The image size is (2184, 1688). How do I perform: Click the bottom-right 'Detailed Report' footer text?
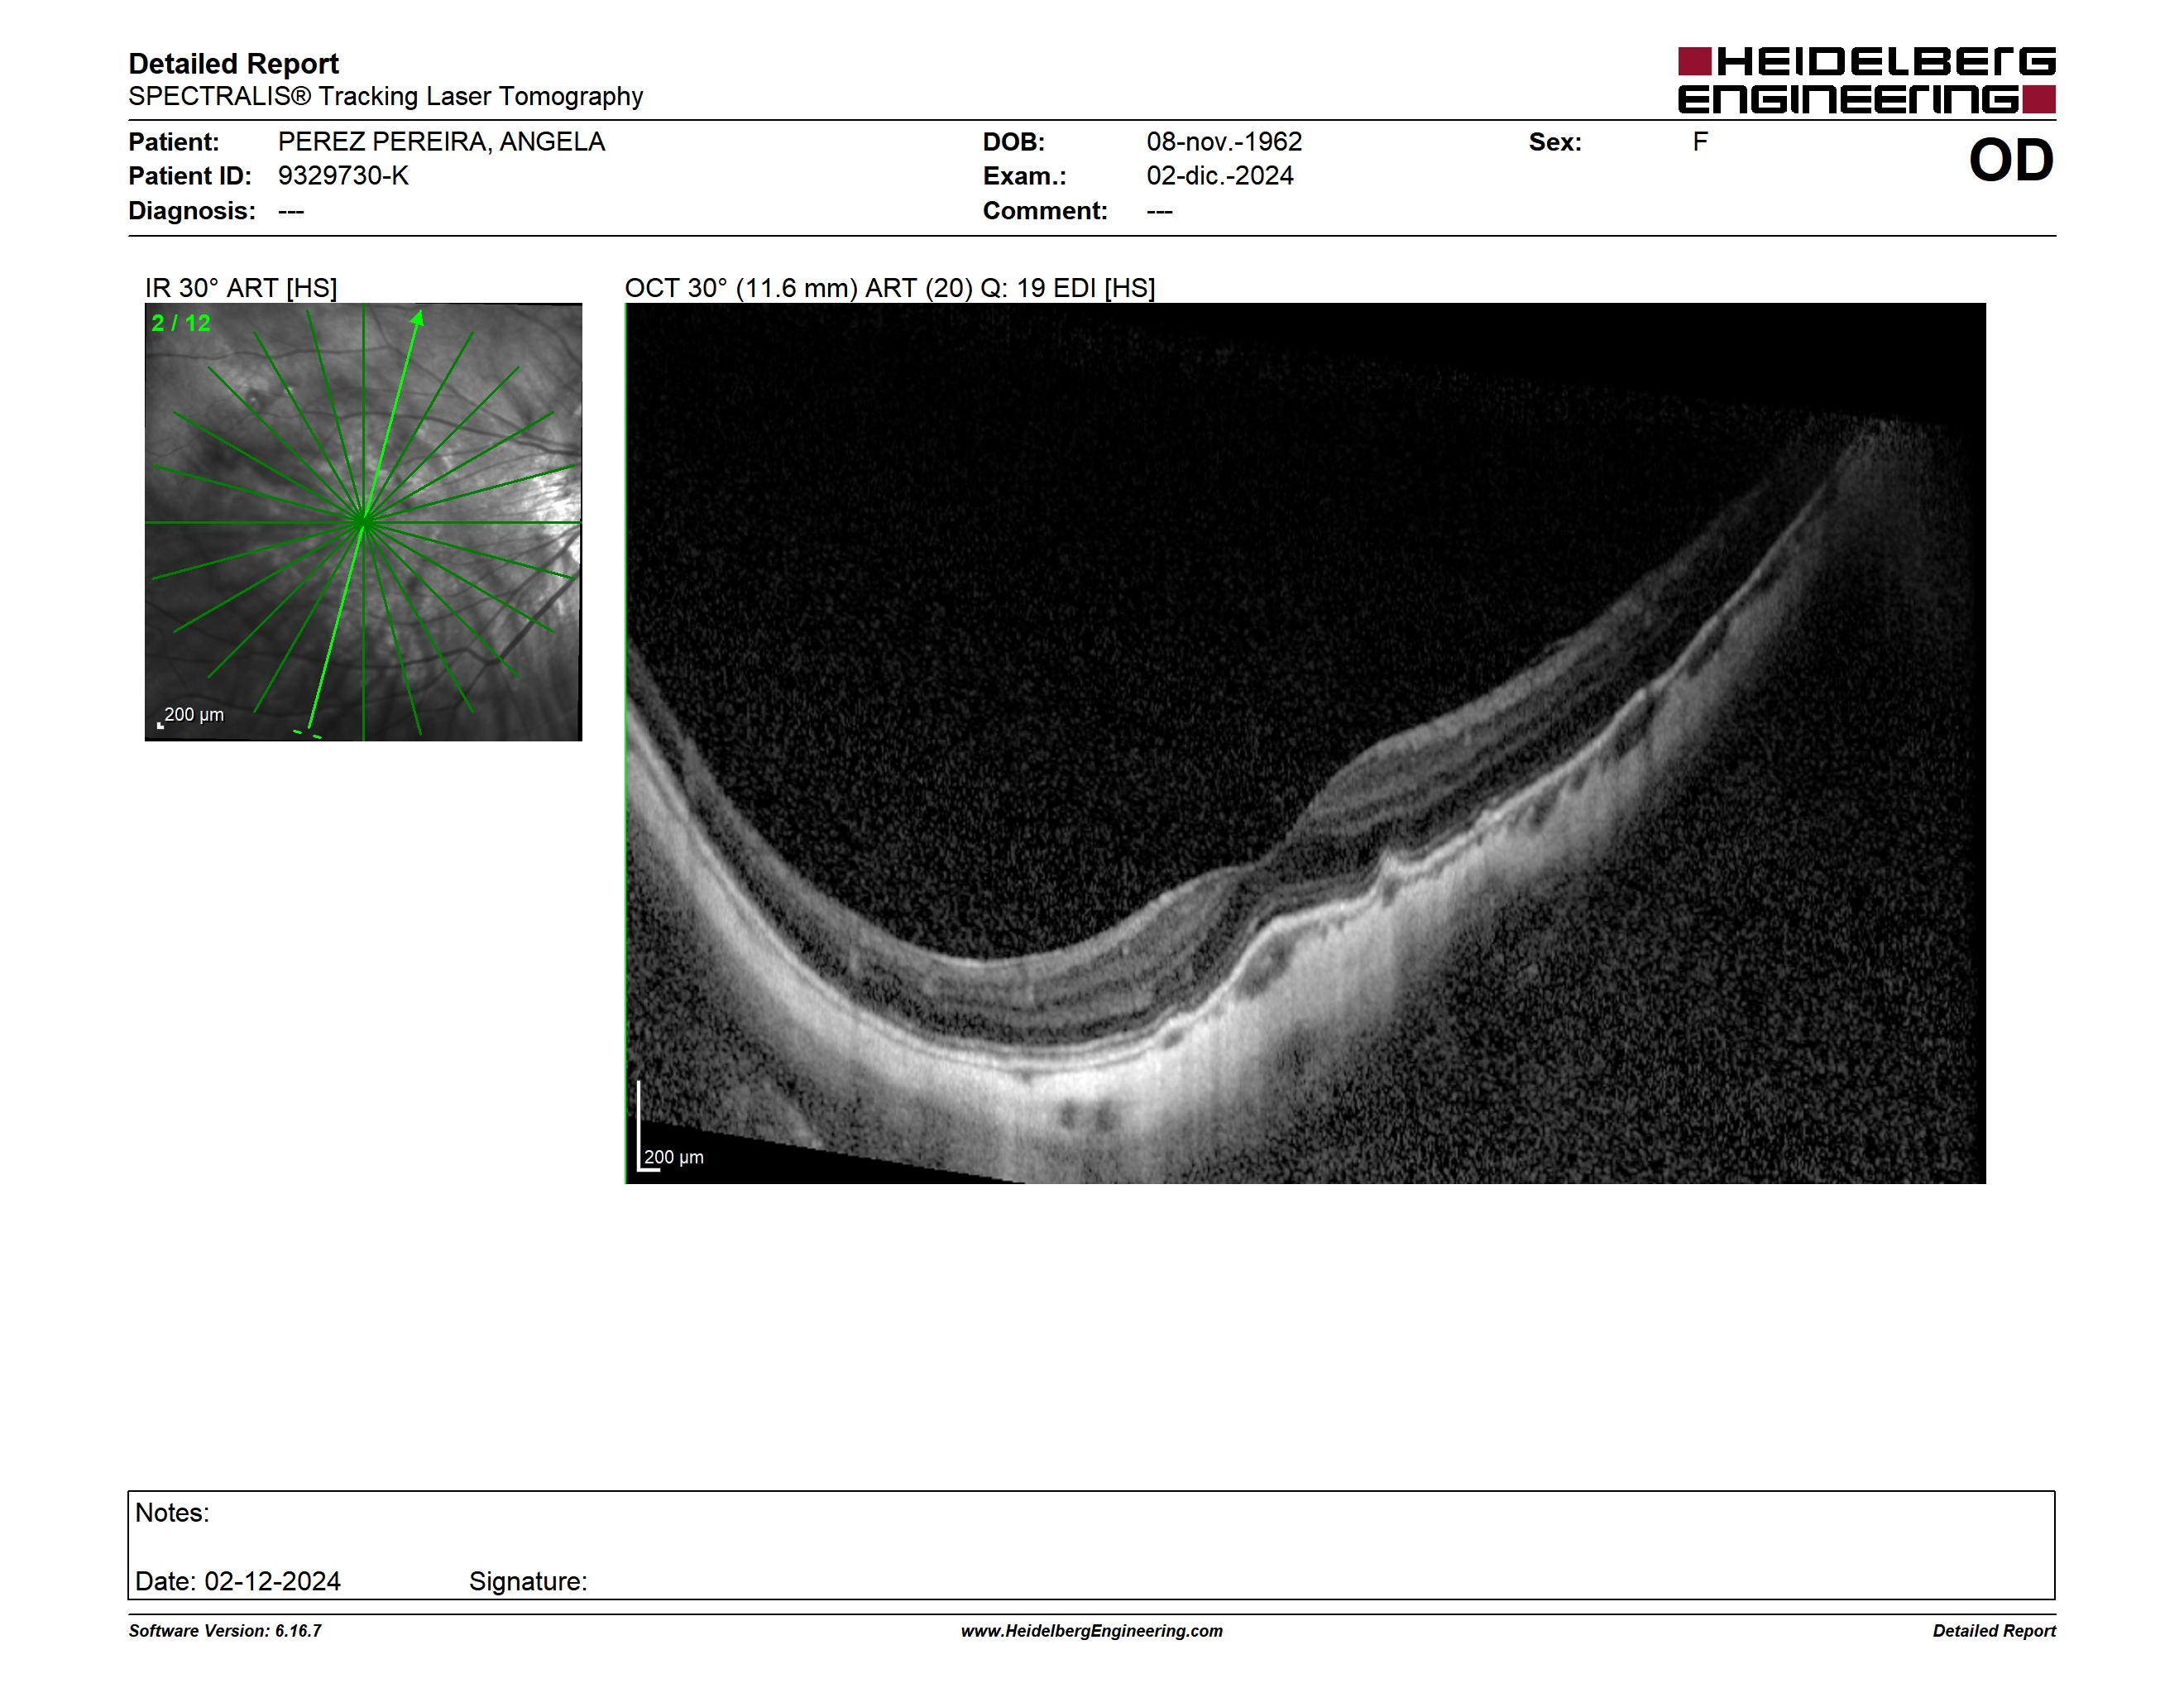pyautogui.click(x=1994, y=1631)
